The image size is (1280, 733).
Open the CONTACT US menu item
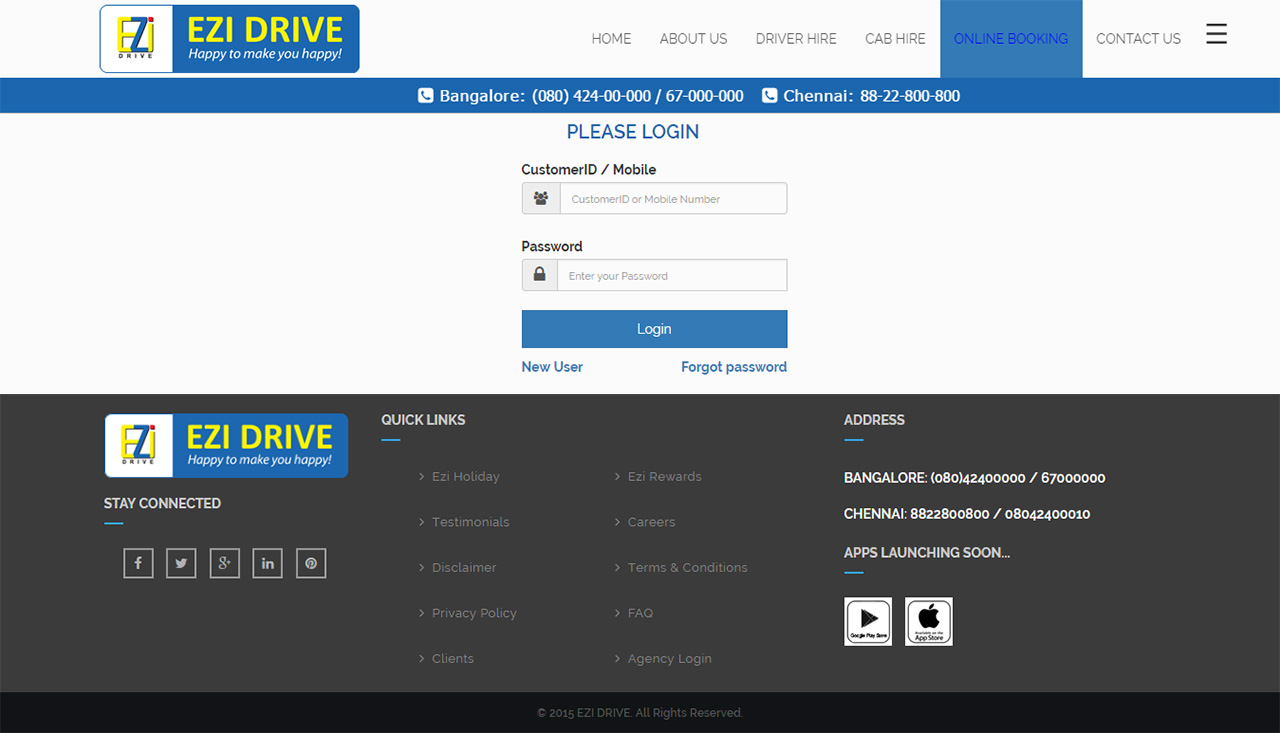1138,39
